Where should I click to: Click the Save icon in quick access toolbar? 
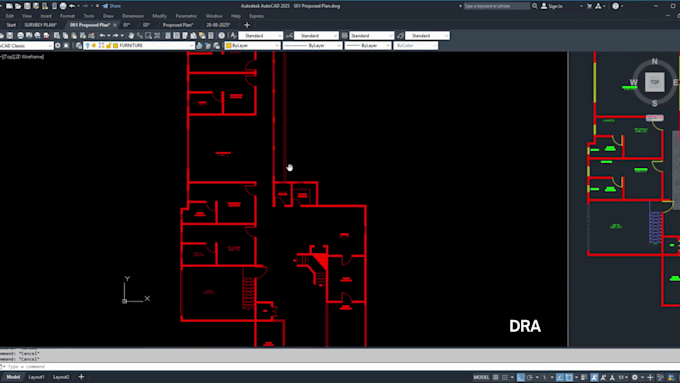click(27, 6)
